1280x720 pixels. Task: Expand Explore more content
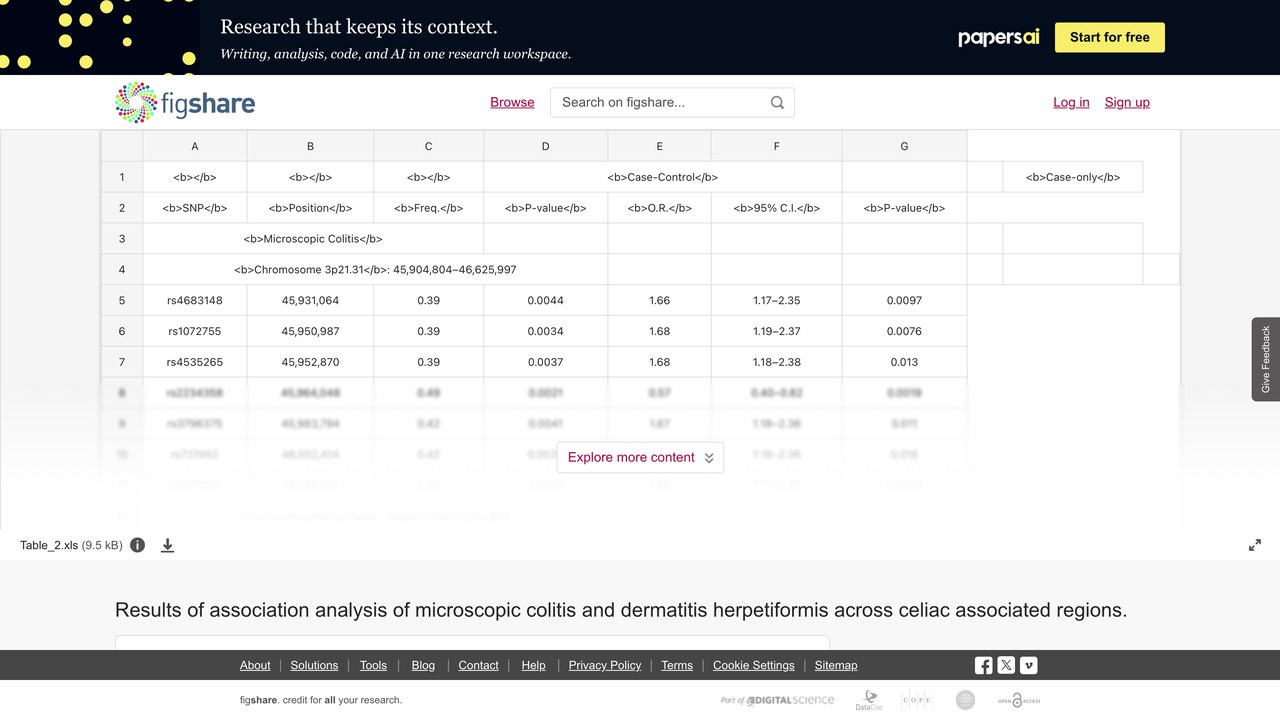[x=640, y=457]
